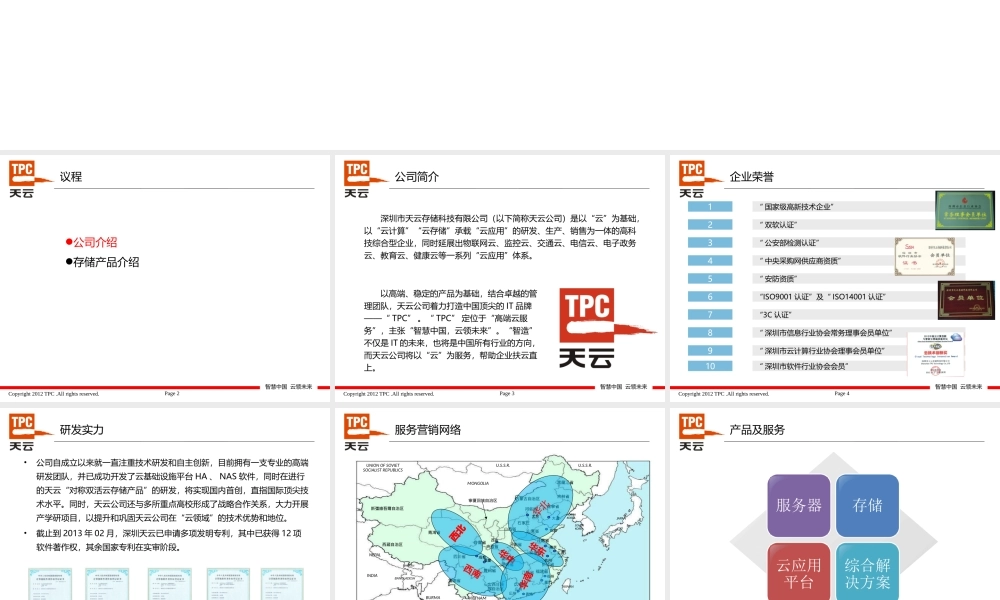The image size is (1000, 600).
Task: Click the small TPC logo on the 产品及服务 slide
Action: click(x=699, y=432)
